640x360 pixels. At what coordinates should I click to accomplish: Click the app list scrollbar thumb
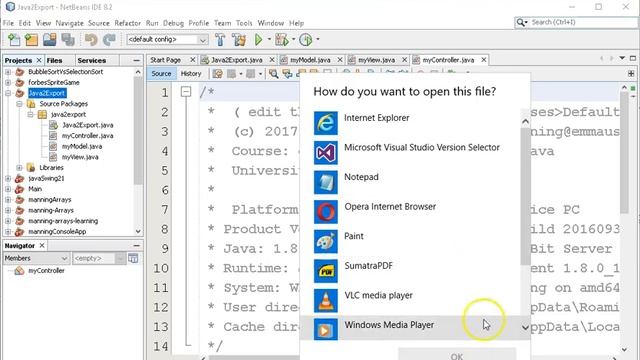pos(525,196)
